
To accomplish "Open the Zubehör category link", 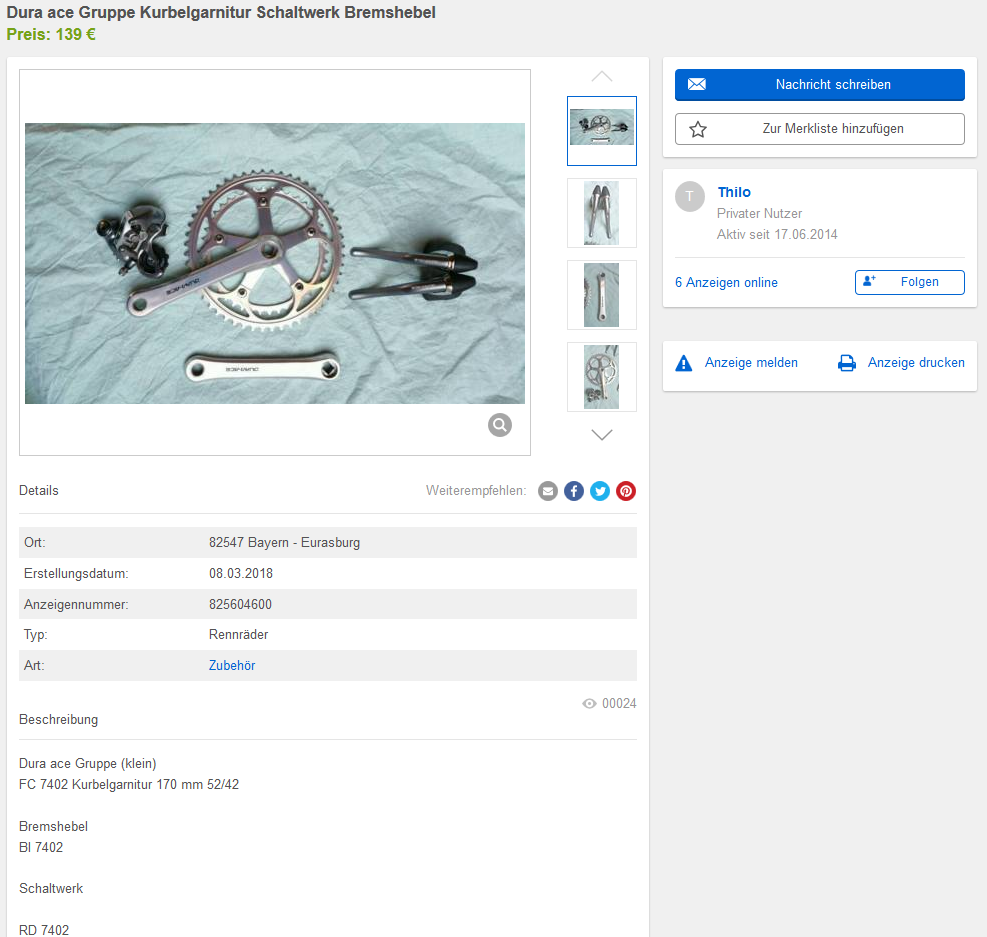I will point(232,665).
